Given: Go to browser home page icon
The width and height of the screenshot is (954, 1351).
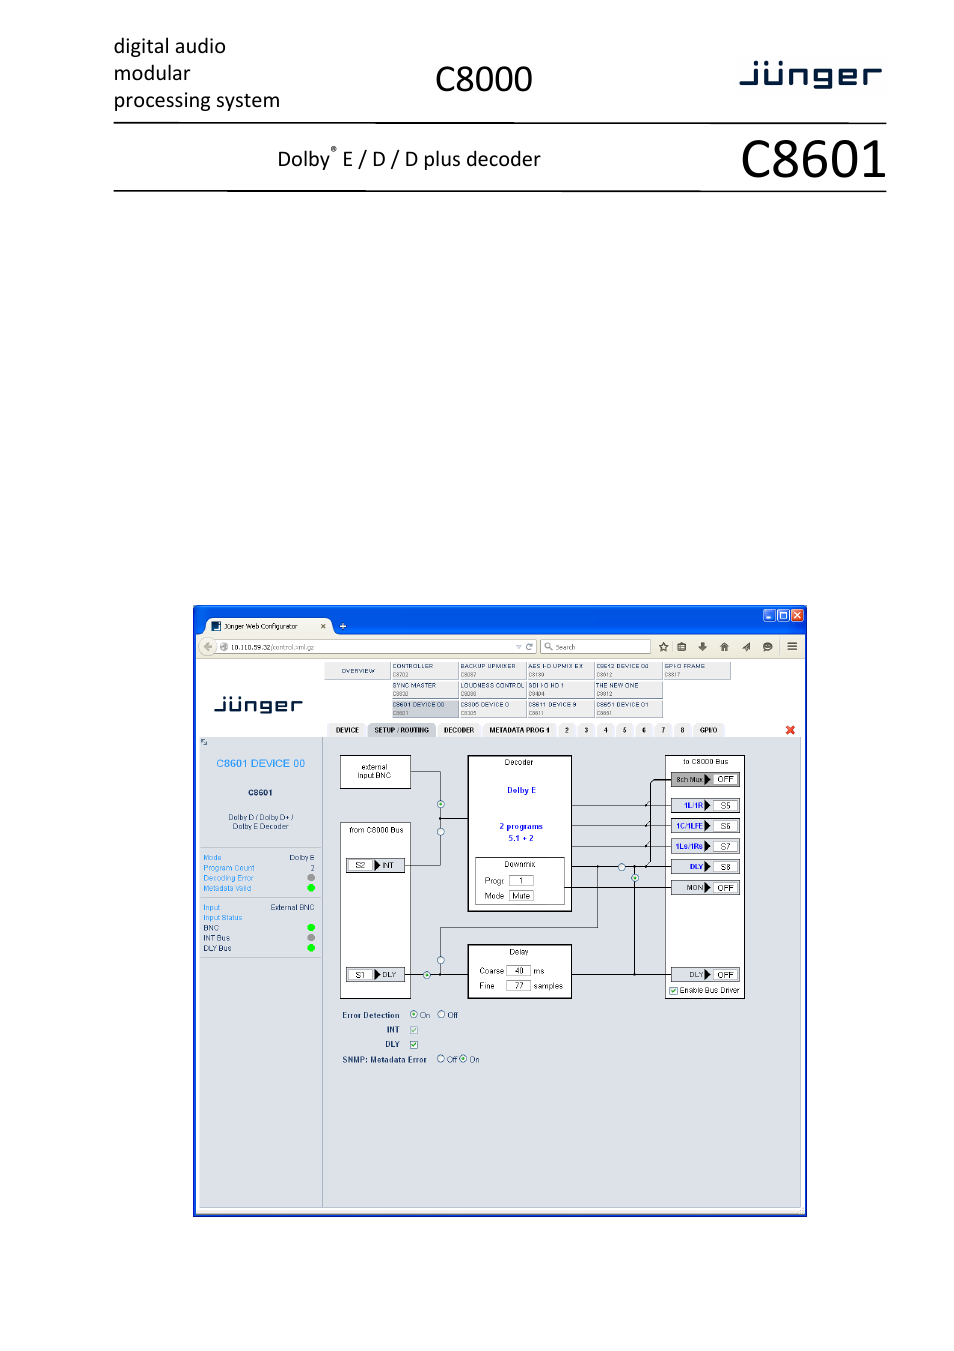Looking at the screenshot, I should coord(724,647).
